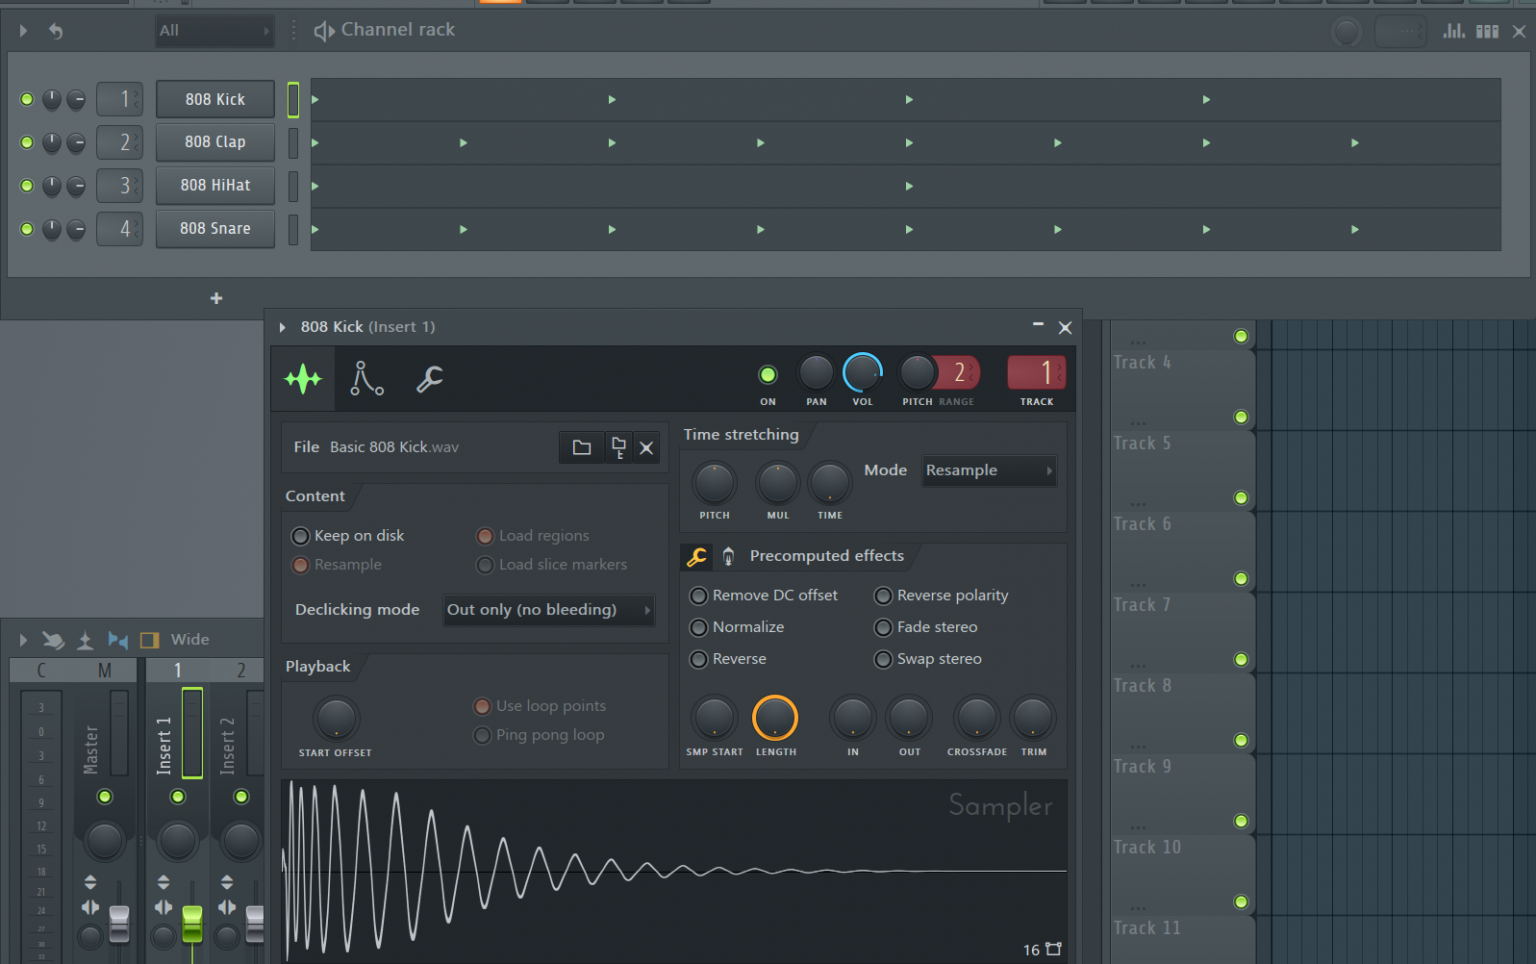Screen dimensions: 1536x964
Task: Select the Keep on disk radio button
Action: pyautogui.click(x=300, y=535)
